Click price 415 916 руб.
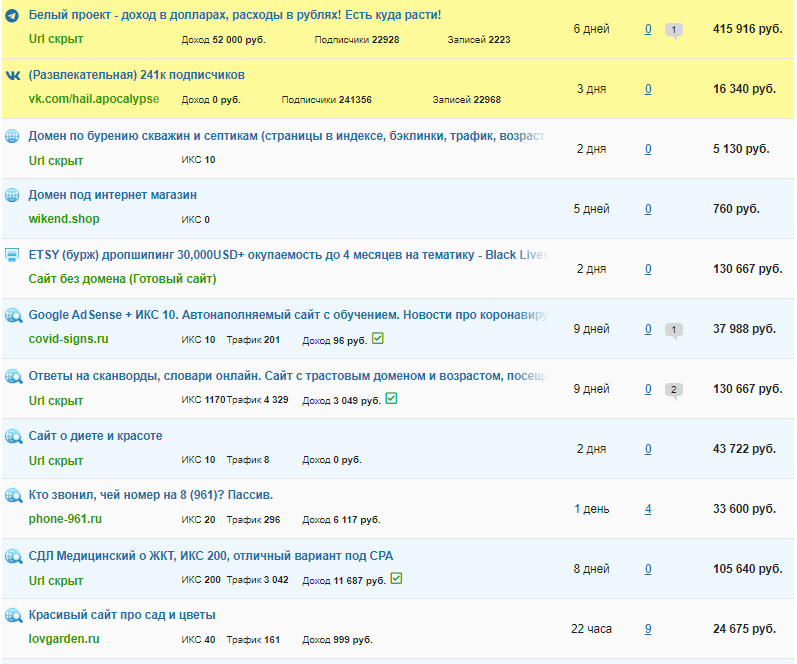Viewport: 797px width, 664px height. [748, 29]
